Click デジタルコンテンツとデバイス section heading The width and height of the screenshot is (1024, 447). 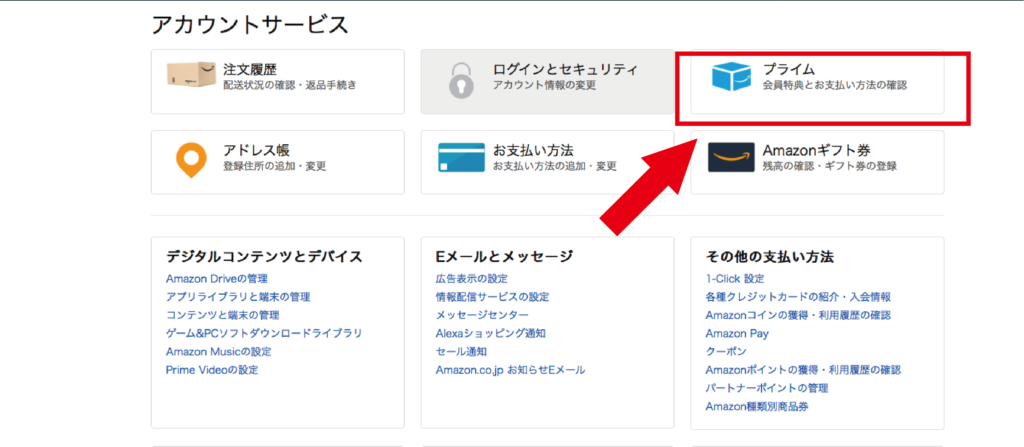click(x=264, y=256)
